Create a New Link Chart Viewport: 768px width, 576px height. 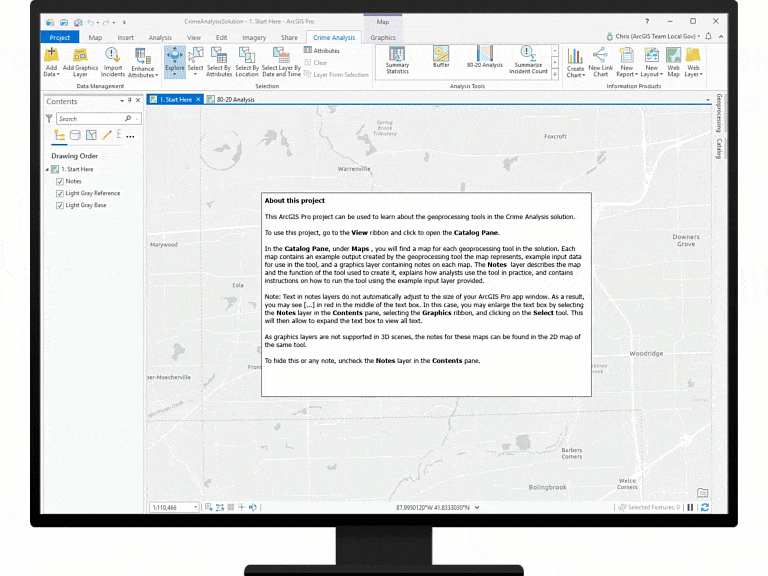(600, 62)
